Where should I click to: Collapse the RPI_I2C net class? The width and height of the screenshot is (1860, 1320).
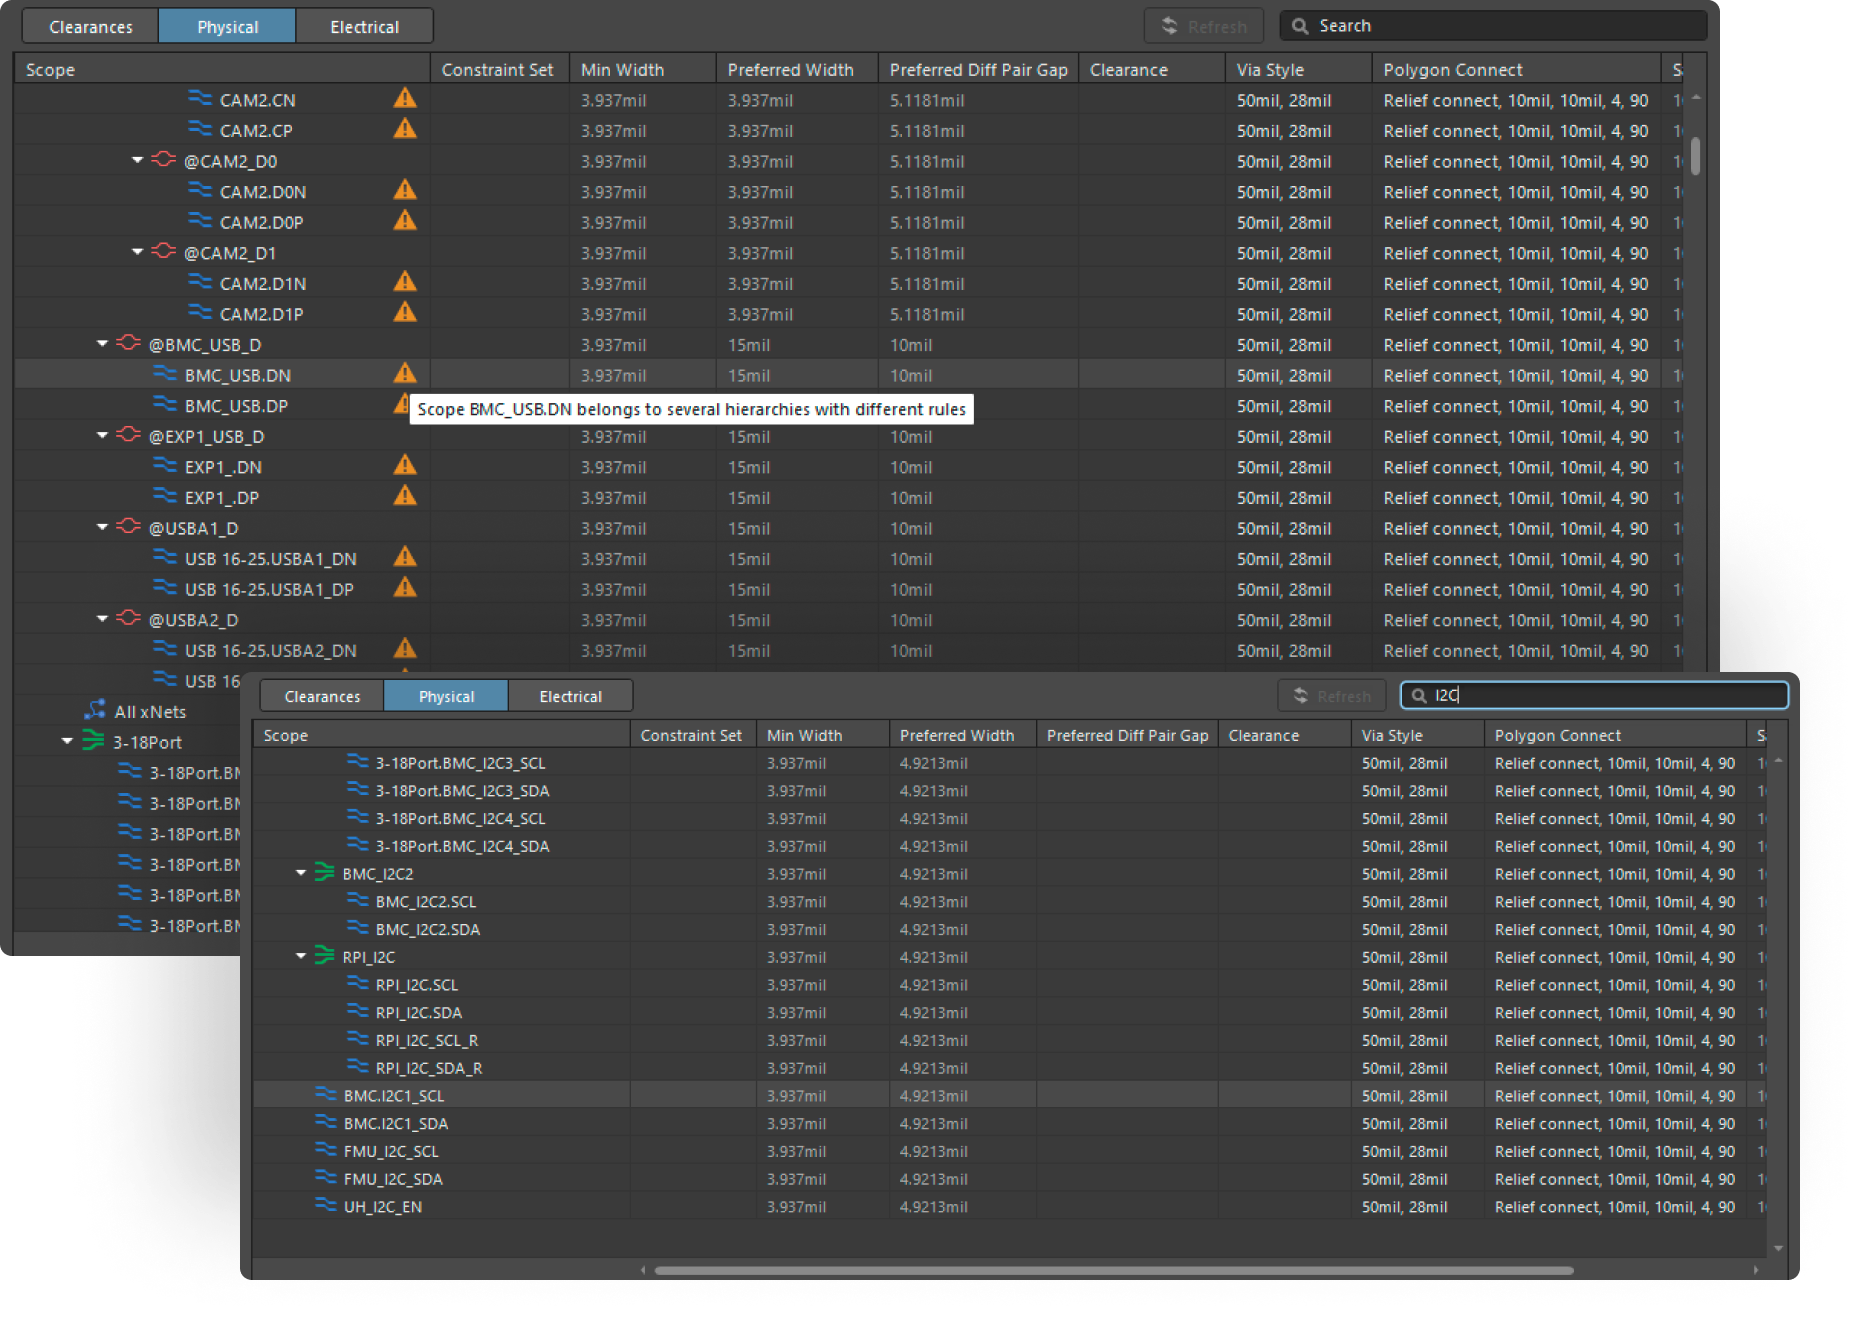(x=301, y=957)
